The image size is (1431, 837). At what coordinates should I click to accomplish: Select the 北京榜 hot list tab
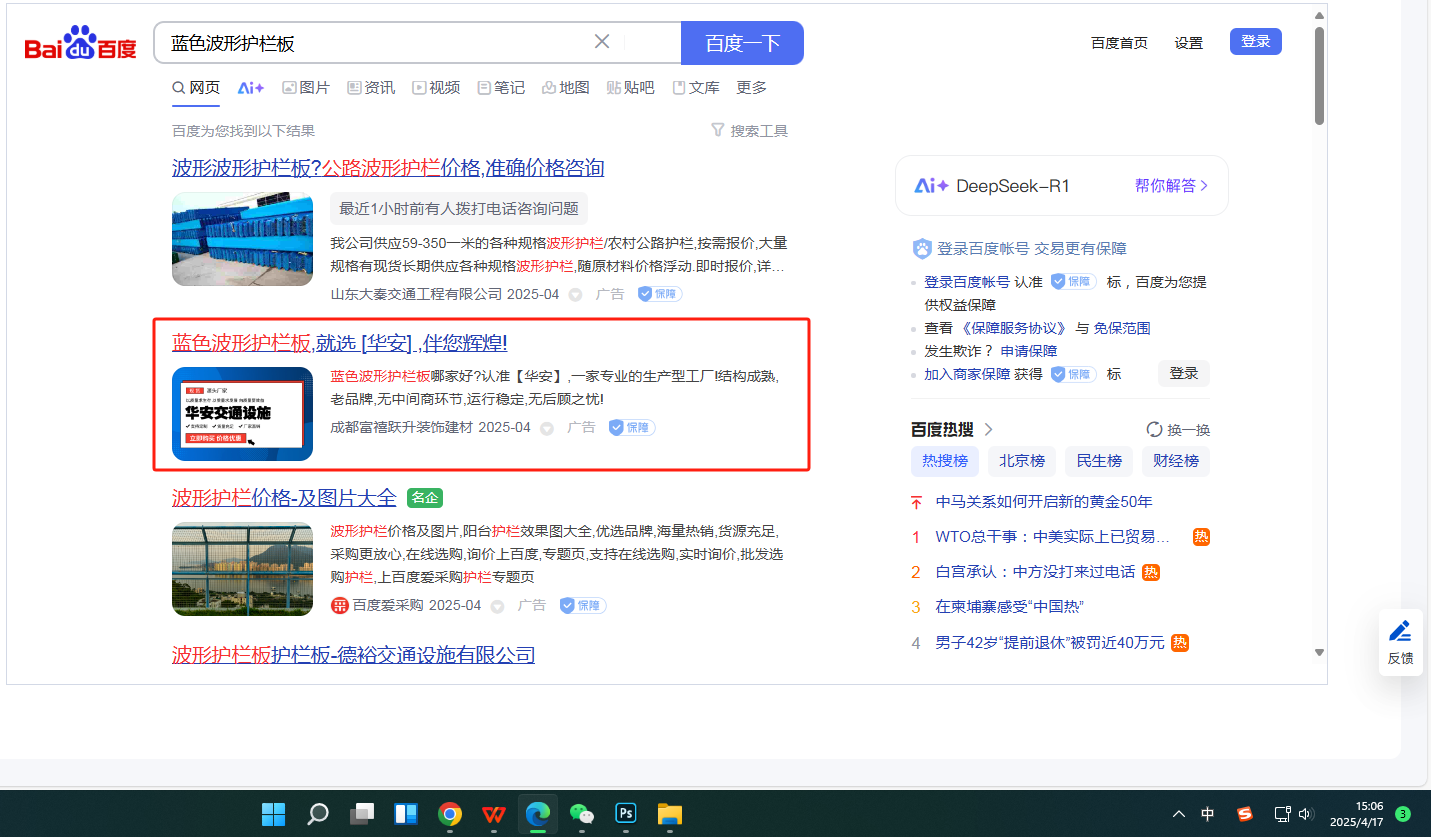pyautogui.click(x=1022, y=461)
